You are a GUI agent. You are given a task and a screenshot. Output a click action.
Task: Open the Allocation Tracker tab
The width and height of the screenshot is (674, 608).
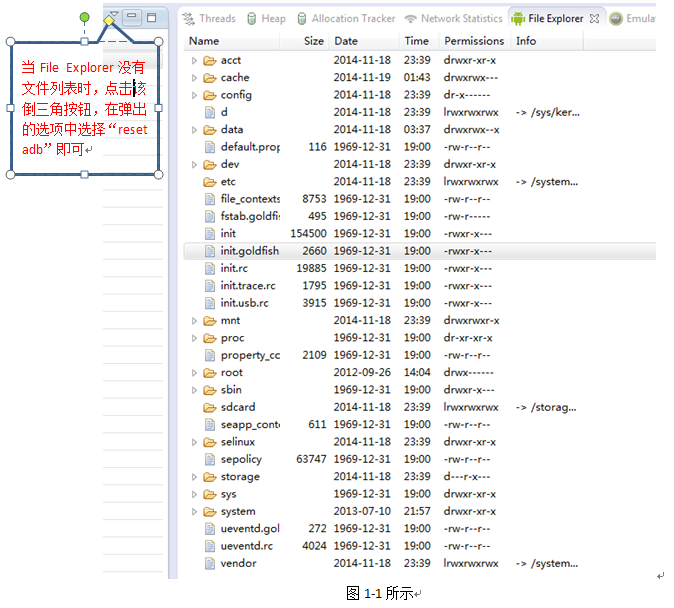[x=346, y=18]
